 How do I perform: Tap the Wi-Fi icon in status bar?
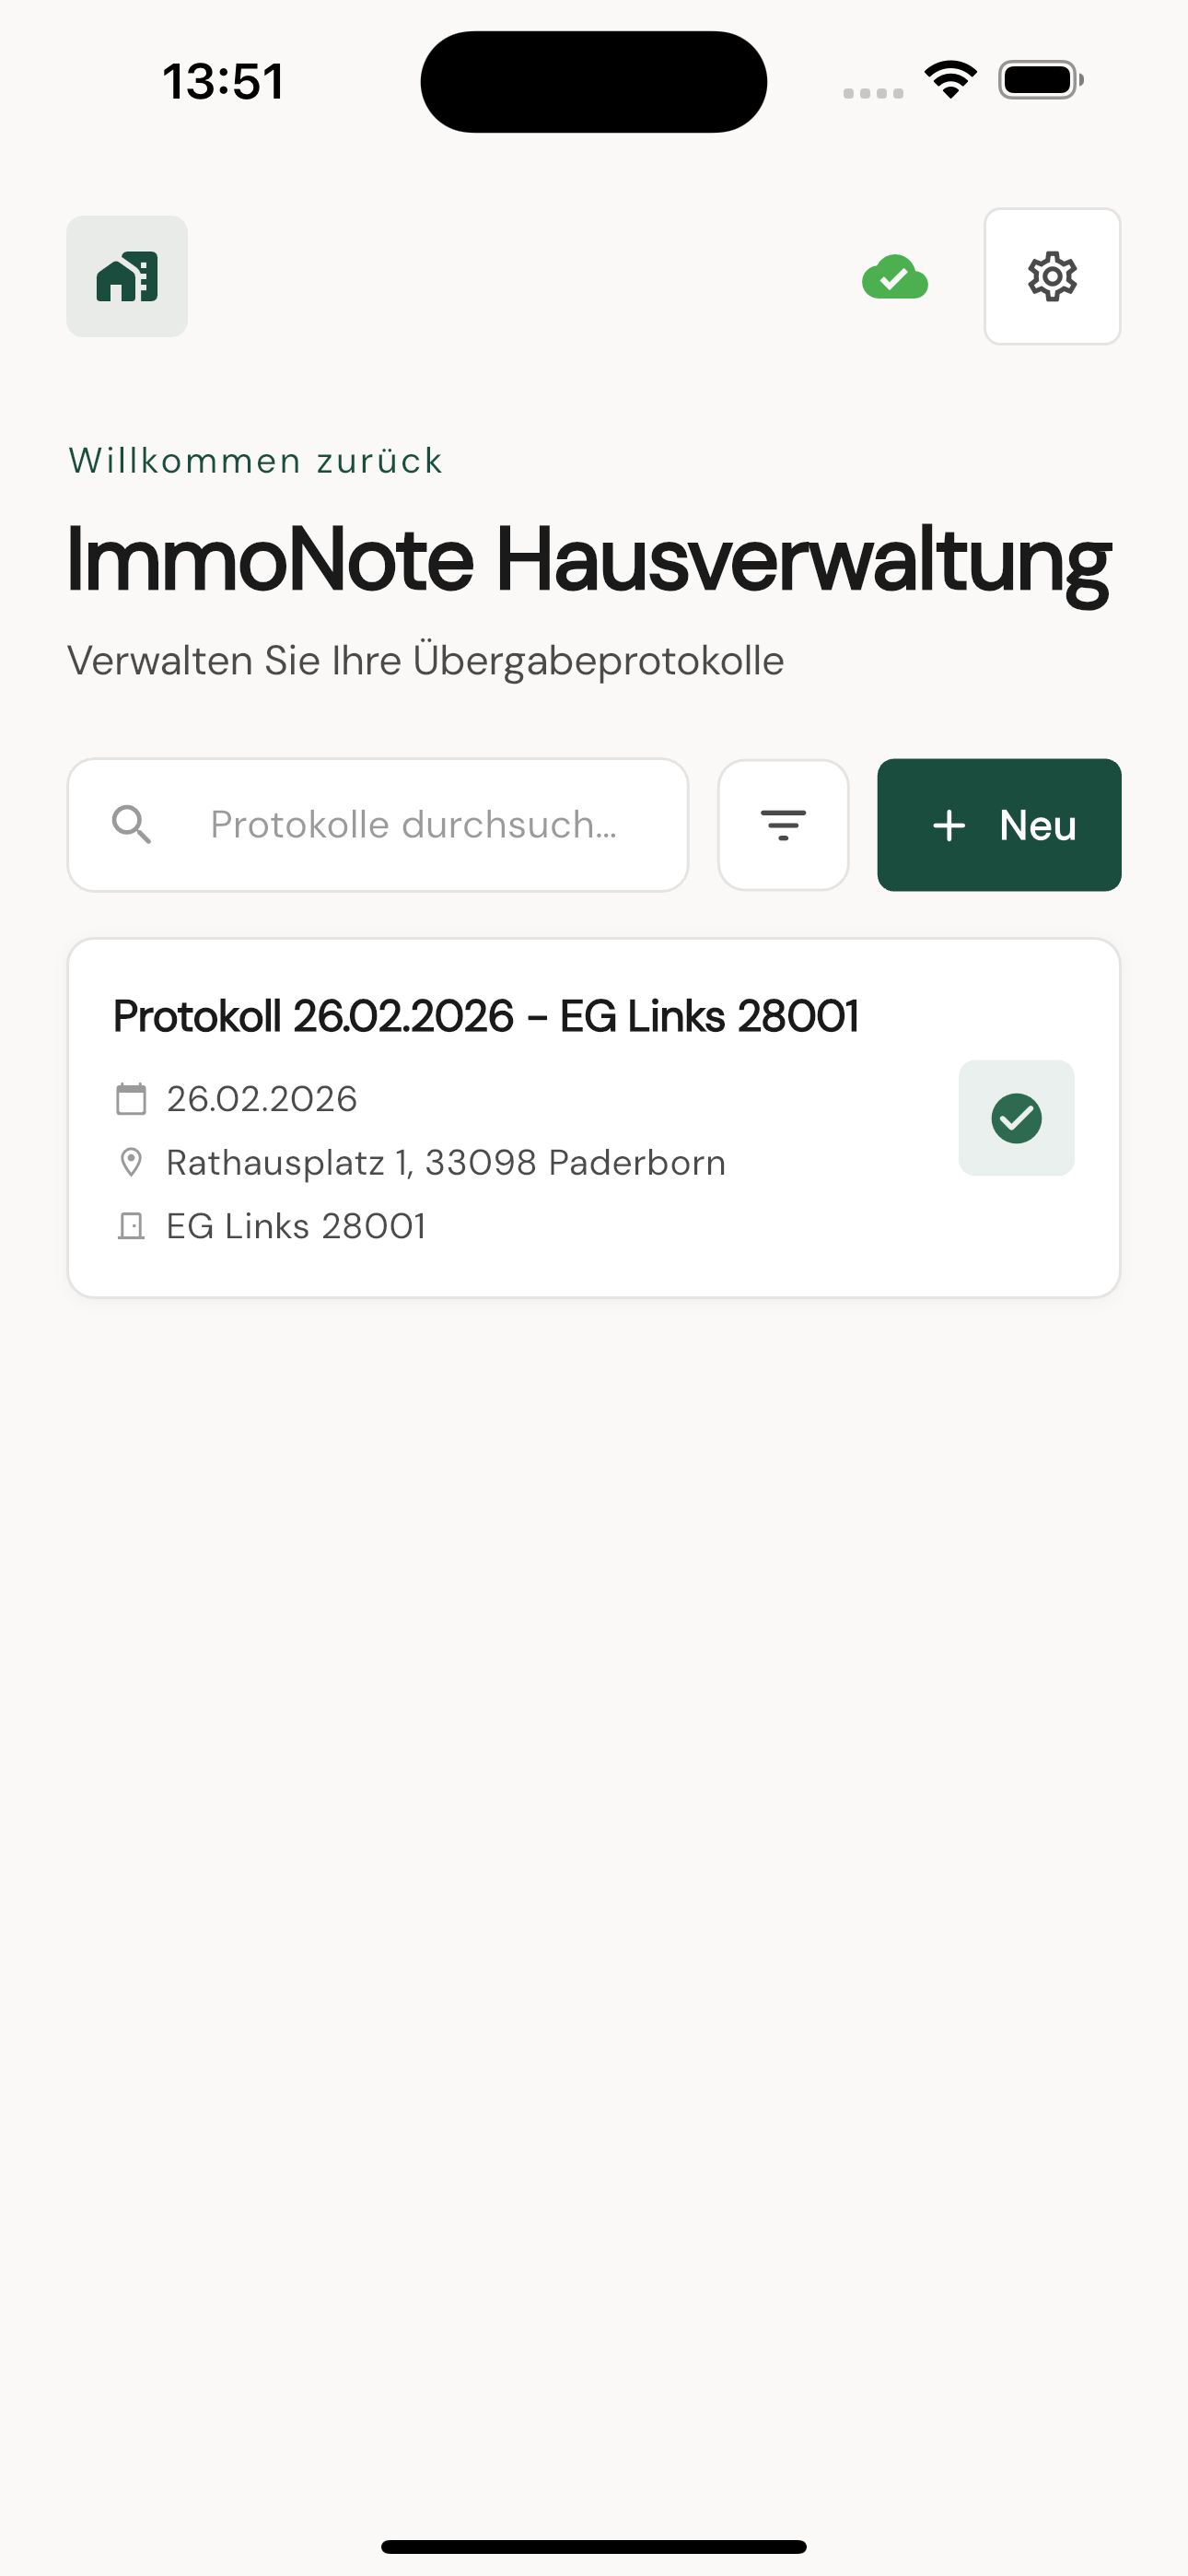tap(950, 79)
